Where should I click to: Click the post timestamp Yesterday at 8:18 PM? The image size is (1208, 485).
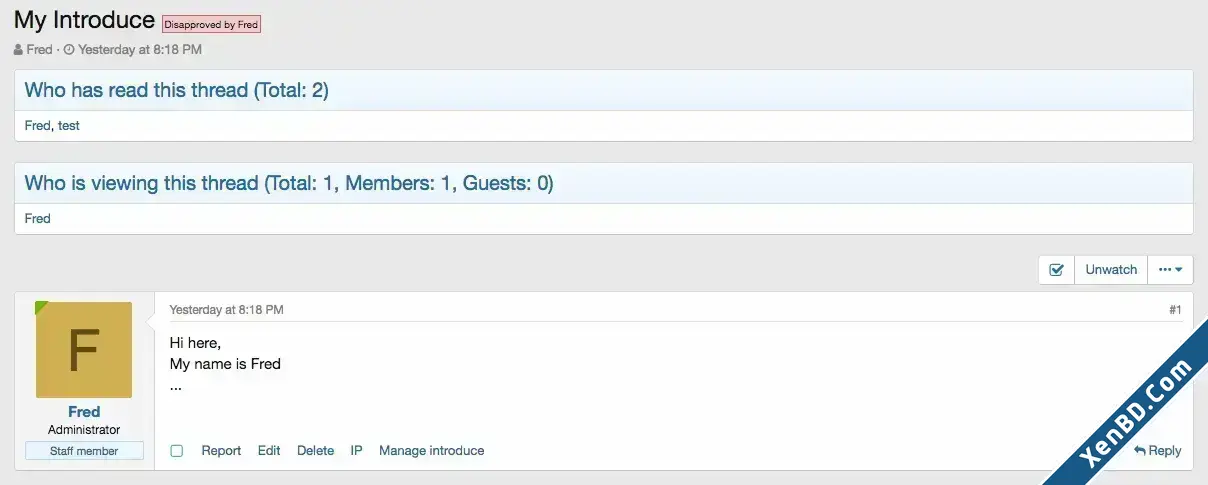tap(226, 310)
